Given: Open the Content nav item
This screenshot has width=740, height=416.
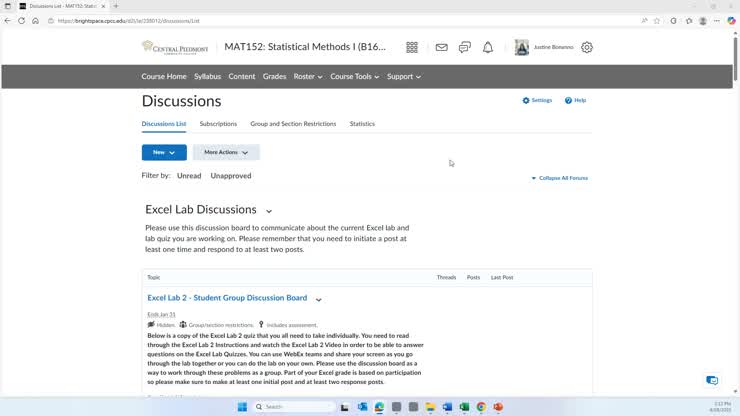Looking at the screenshot, I should click(242, 76).
